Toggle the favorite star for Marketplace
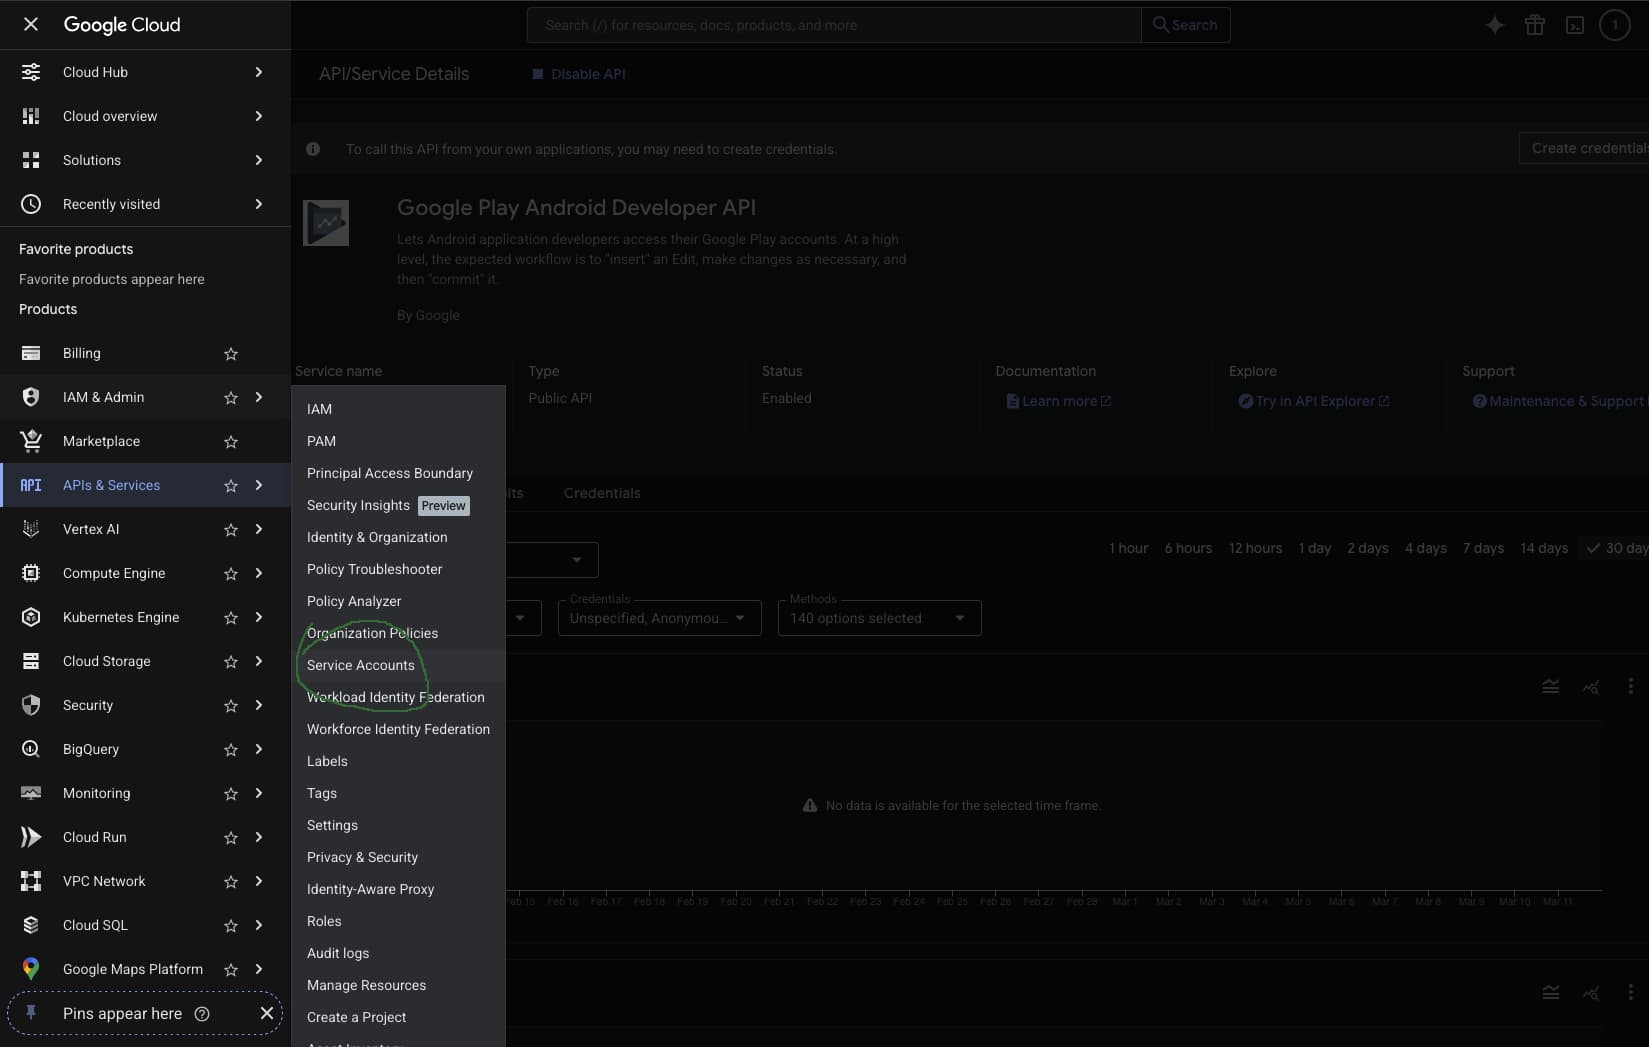The width and height of the screenshot is (1649, 1047). 231,441
